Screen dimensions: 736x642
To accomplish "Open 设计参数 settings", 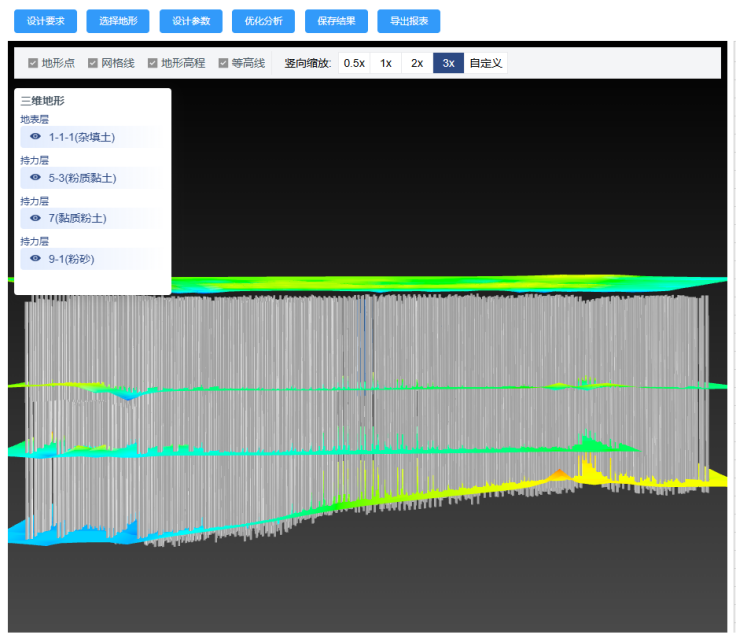I will pyautogui.click(x=191, y=21).
